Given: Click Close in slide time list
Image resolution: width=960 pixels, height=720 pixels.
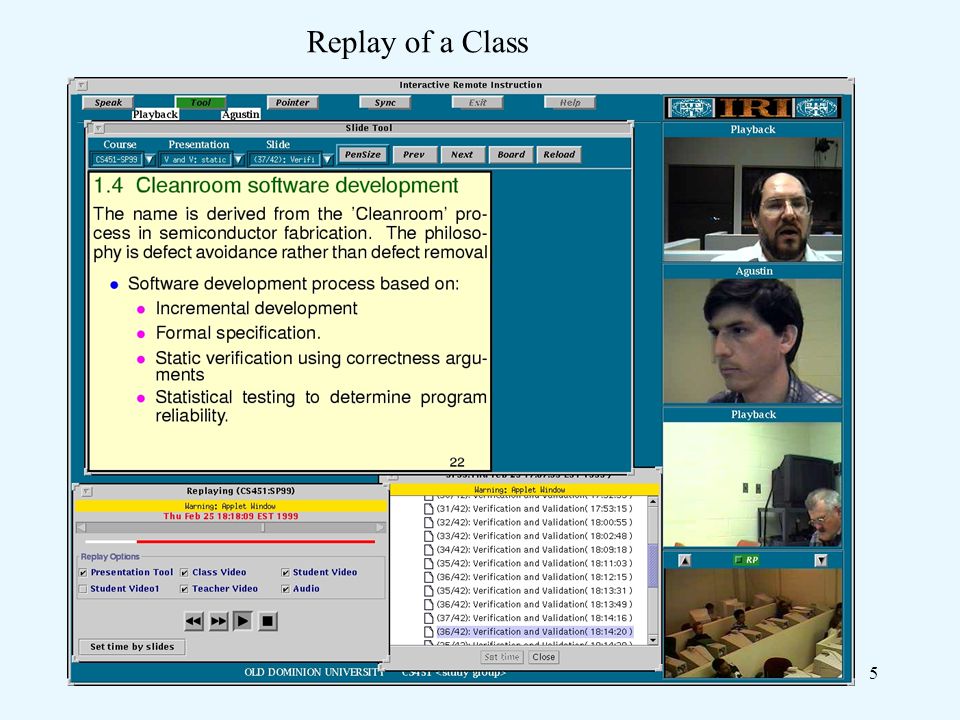Looking at the screenshot, I should 544,657.
